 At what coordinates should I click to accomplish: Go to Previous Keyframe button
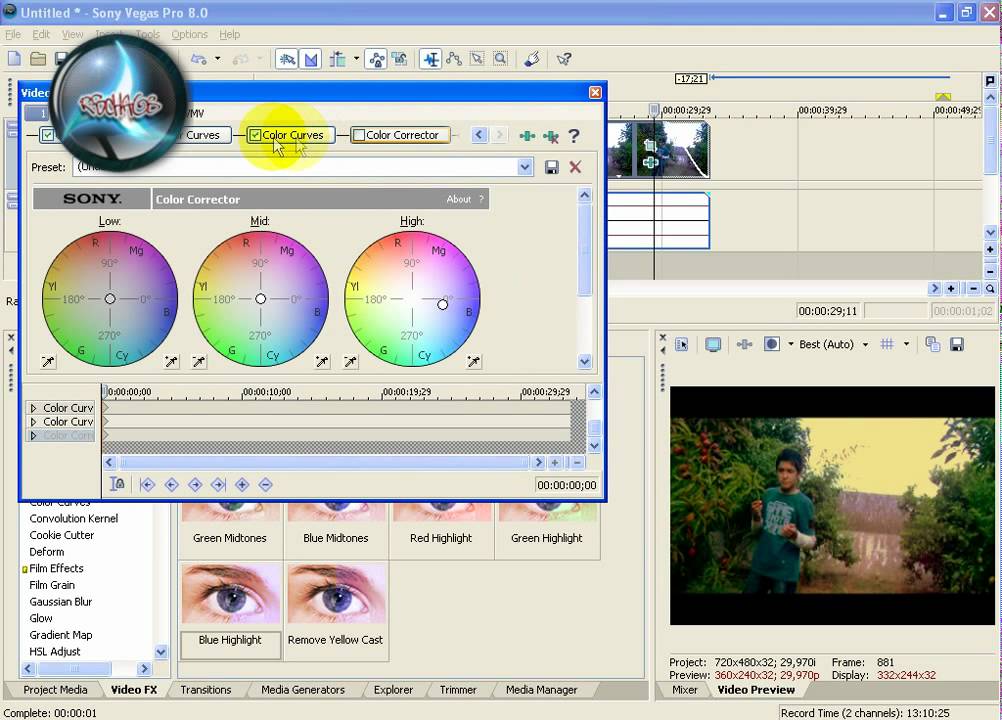tap(171, 485)
